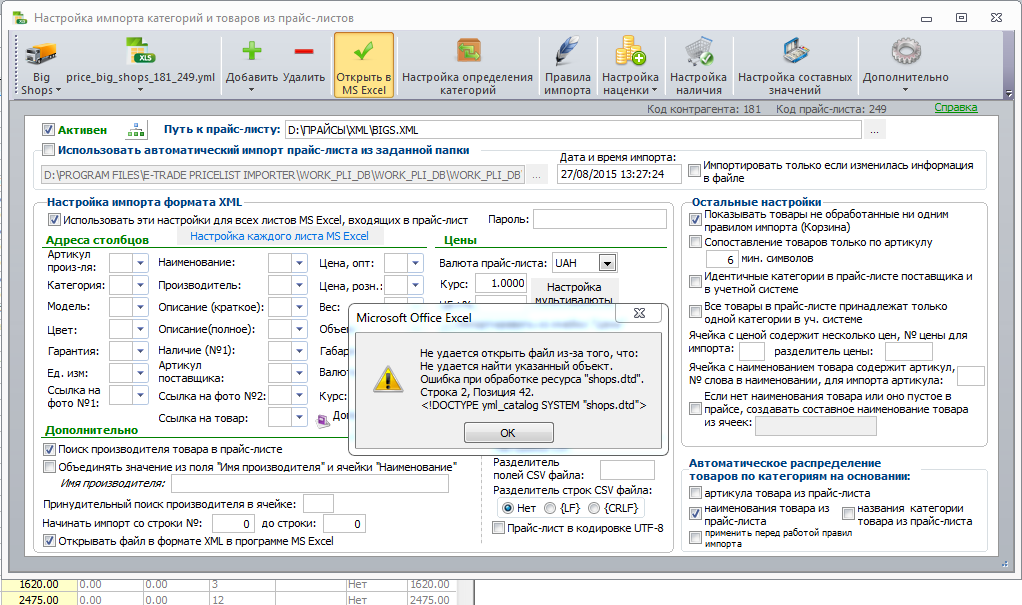Toggle manufacturer search in price list
The image size is (1022, 605).
tap(49, 449)
